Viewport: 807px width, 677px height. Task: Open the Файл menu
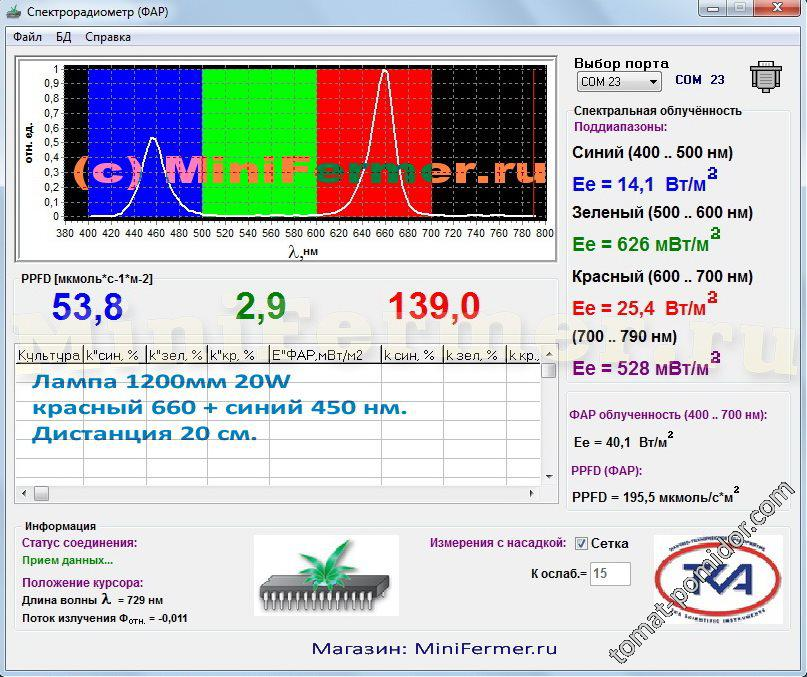pos(27,37)
